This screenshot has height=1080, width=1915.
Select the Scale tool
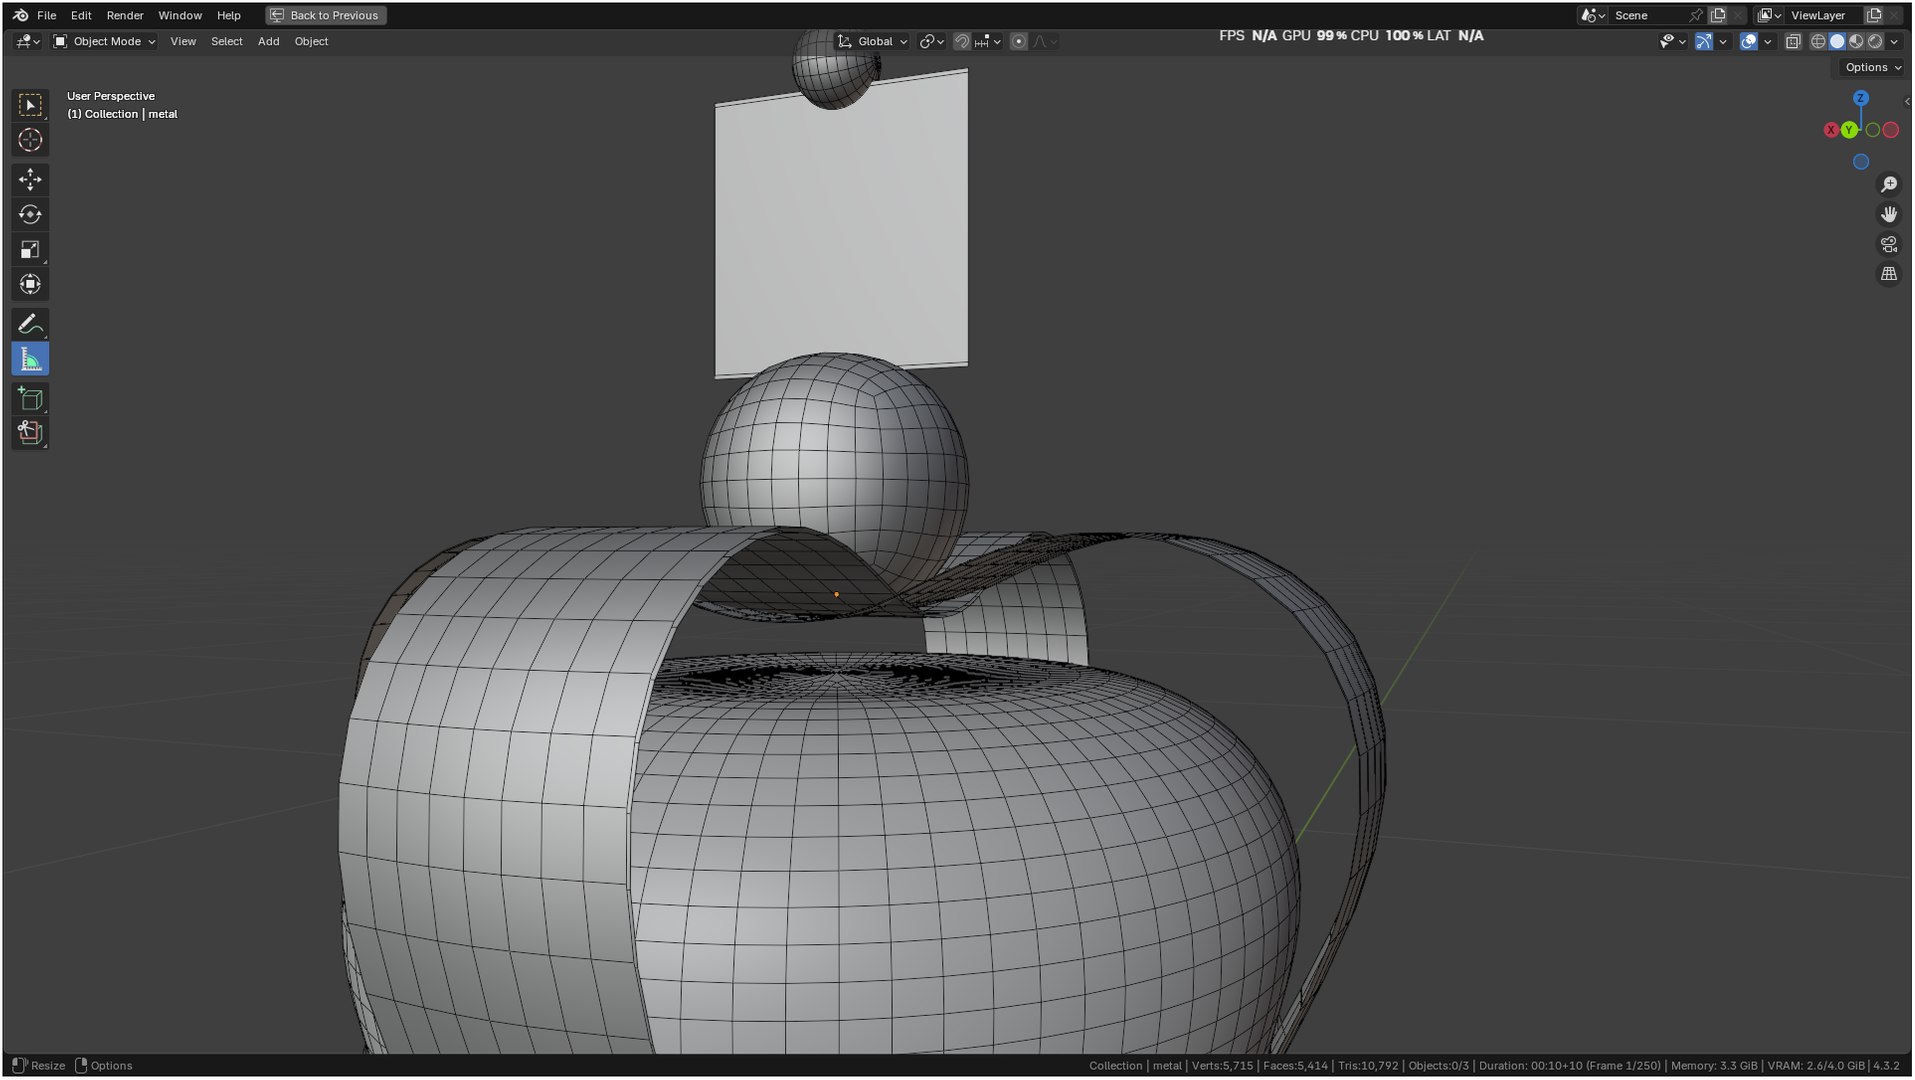pos(30,249)
